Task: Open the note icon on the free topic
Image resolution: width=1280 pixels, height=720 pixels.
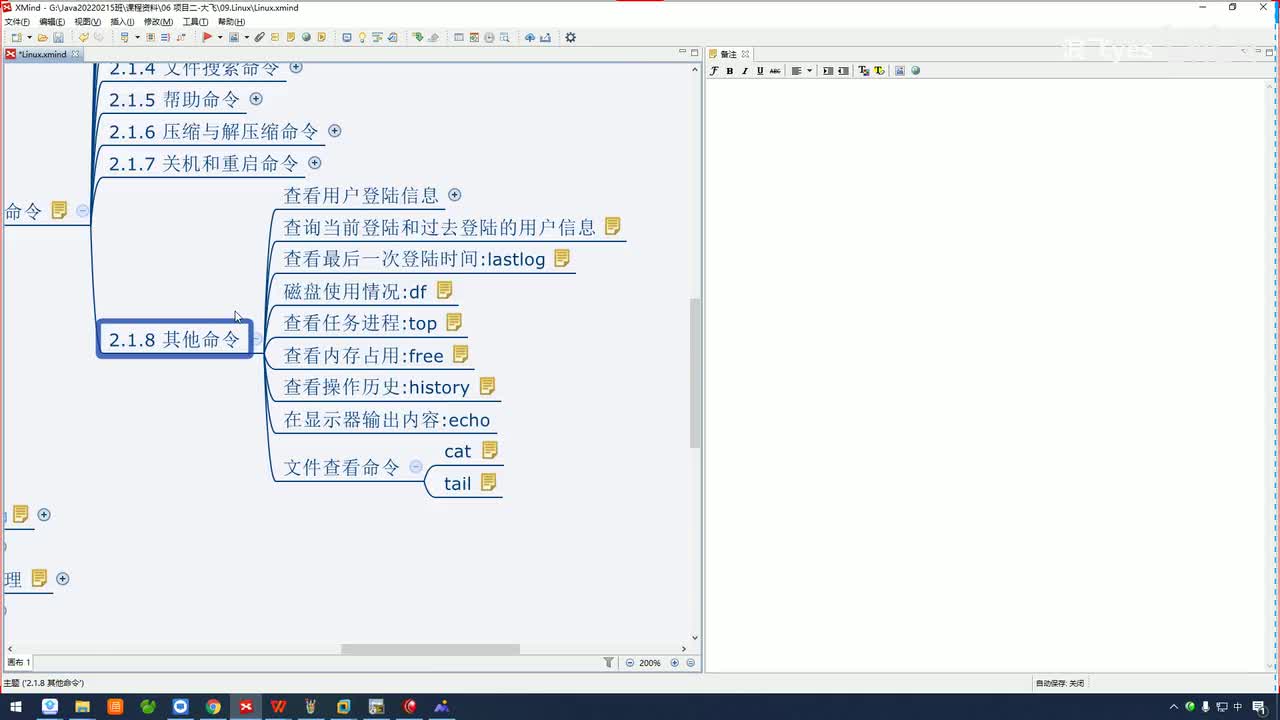Action: [x=461, y=354]
